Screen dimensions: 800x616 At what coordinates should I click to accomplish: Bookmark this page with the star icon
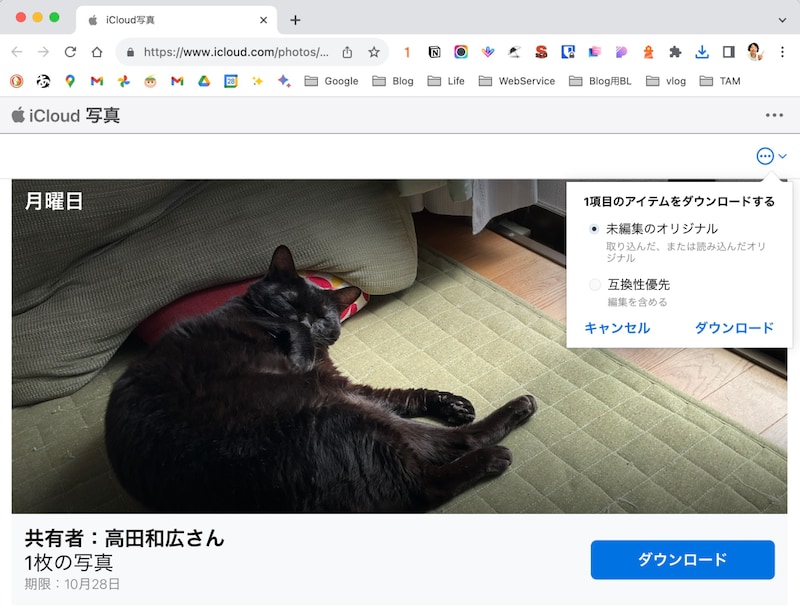[374, 52]
